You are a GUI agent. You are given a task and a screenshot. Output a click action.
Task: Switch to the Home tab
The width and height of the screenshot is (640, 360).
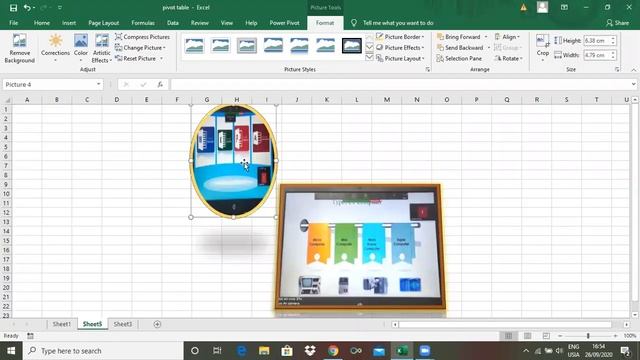pos(42,23)
